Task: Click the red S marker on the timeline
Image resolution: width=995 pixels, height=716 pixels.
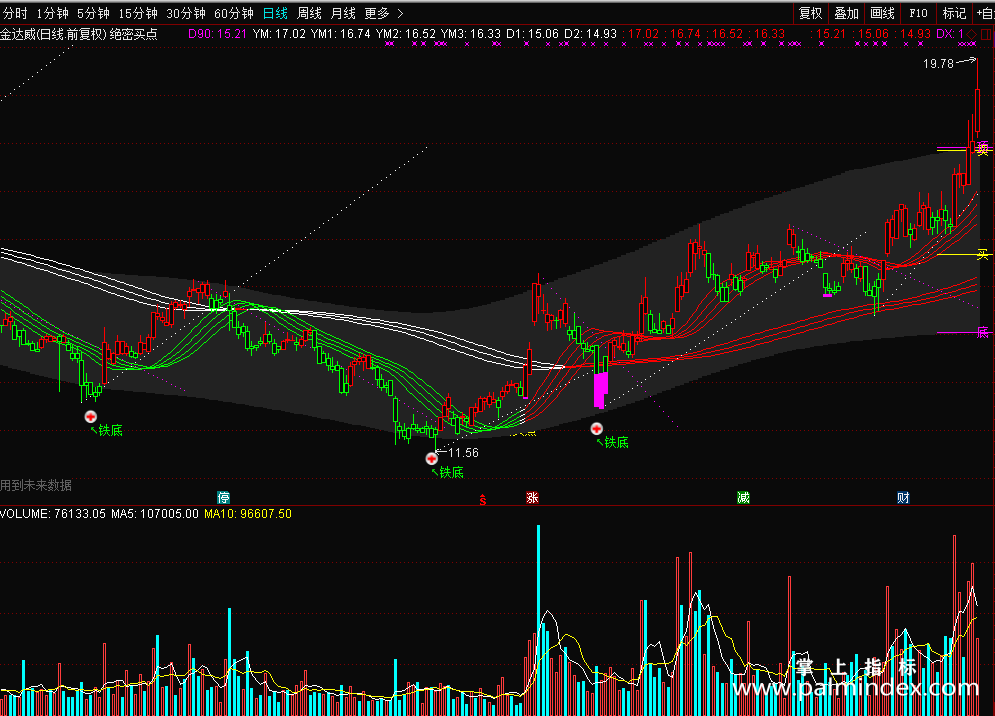Action: point(483,500)
